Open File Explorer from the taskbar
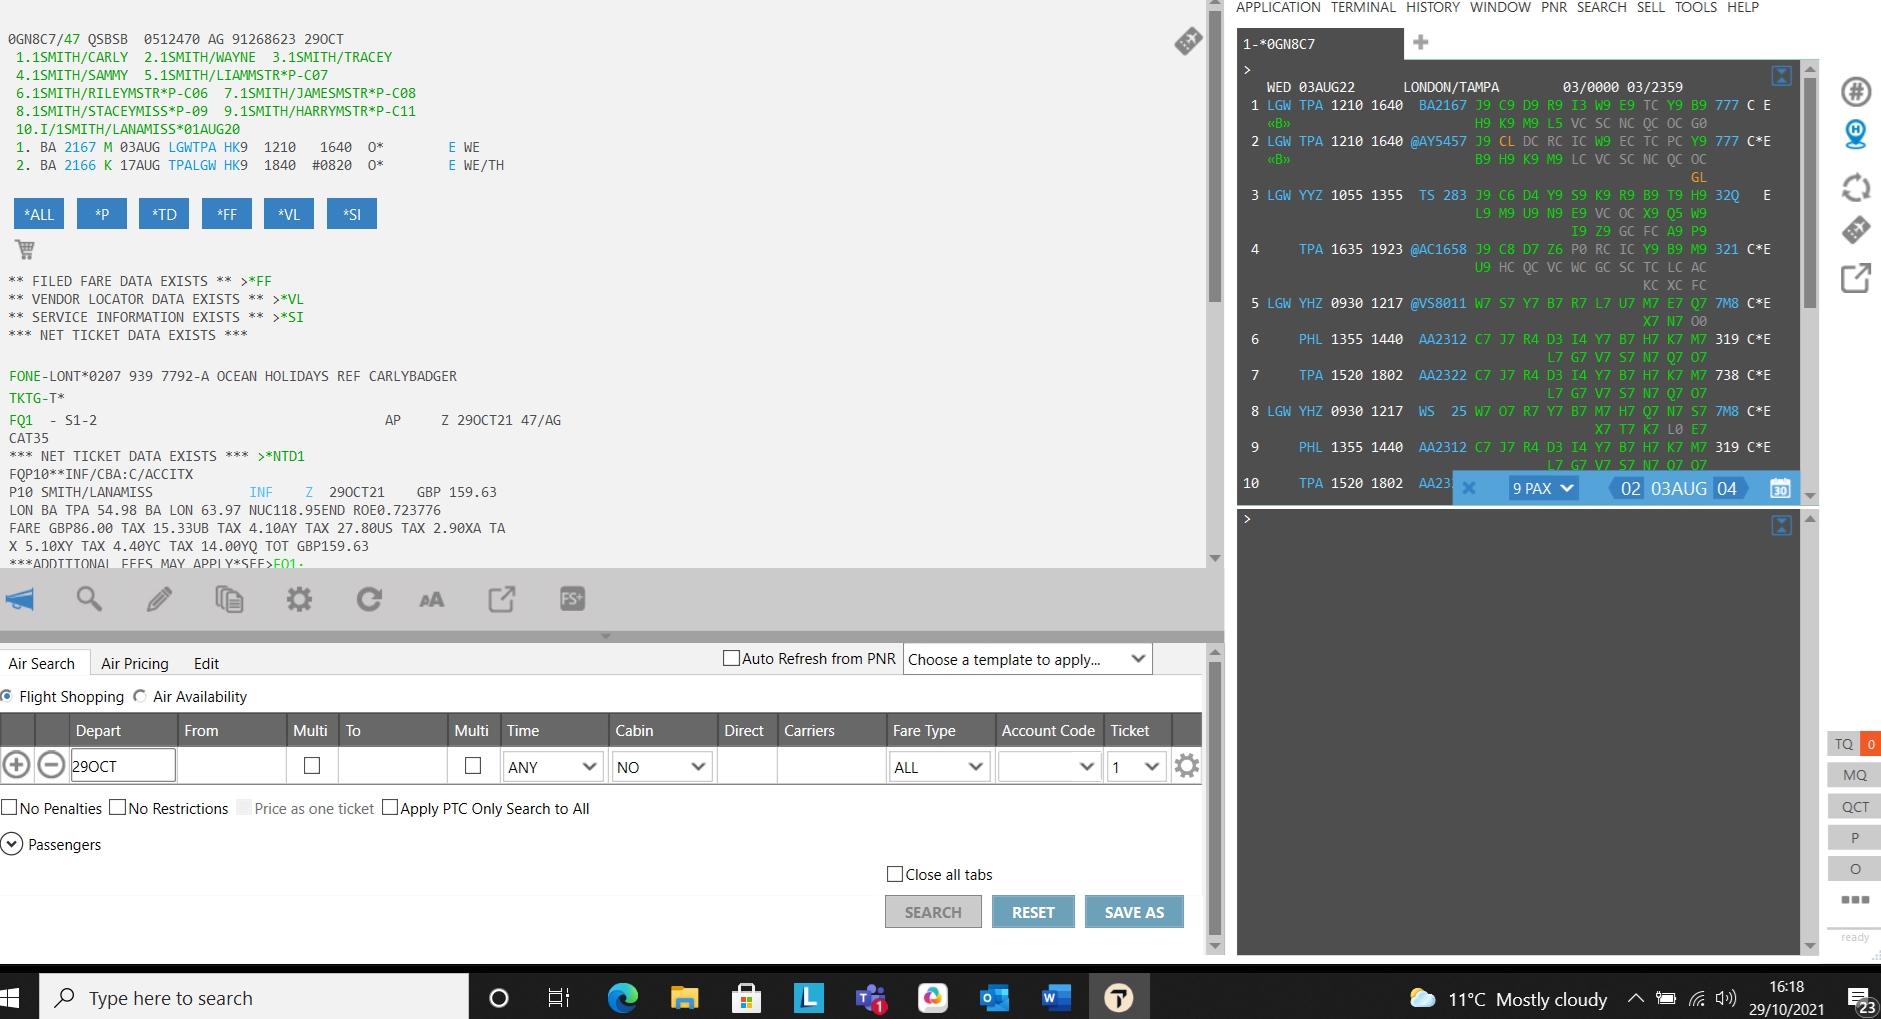1881x1019 pixels. tap(684, 997)
